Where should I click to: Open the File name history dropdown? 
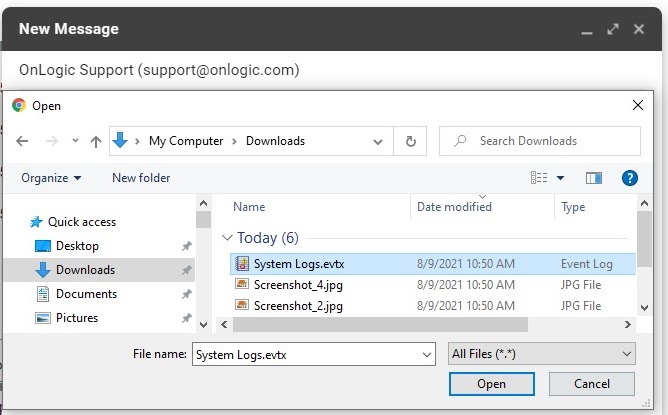click(x=428, y=354)
